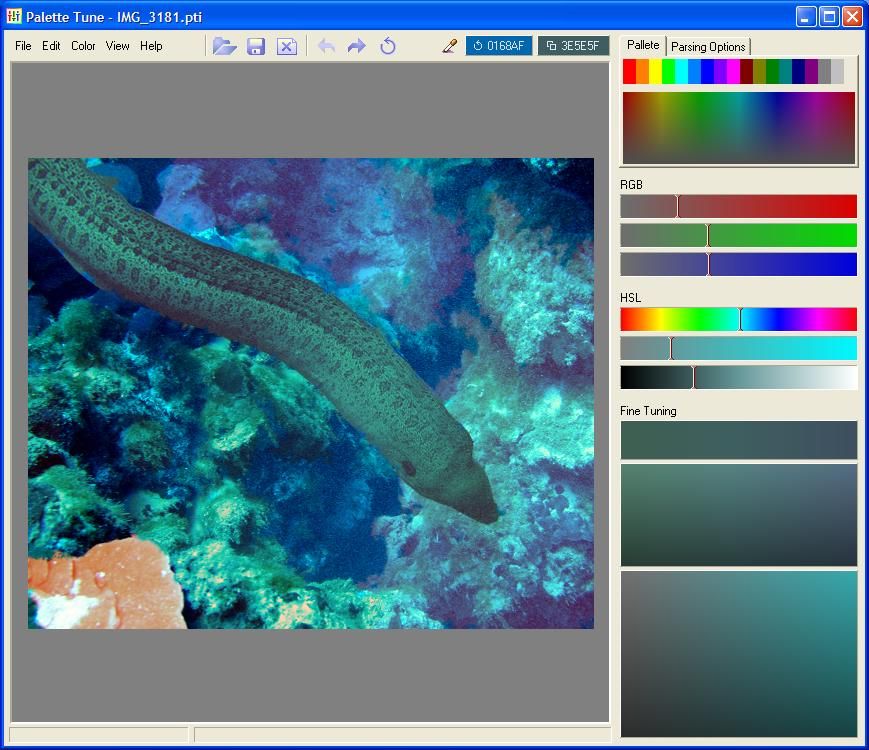Open the Color menu
869x750 pixels.
(x=82, y=45)
